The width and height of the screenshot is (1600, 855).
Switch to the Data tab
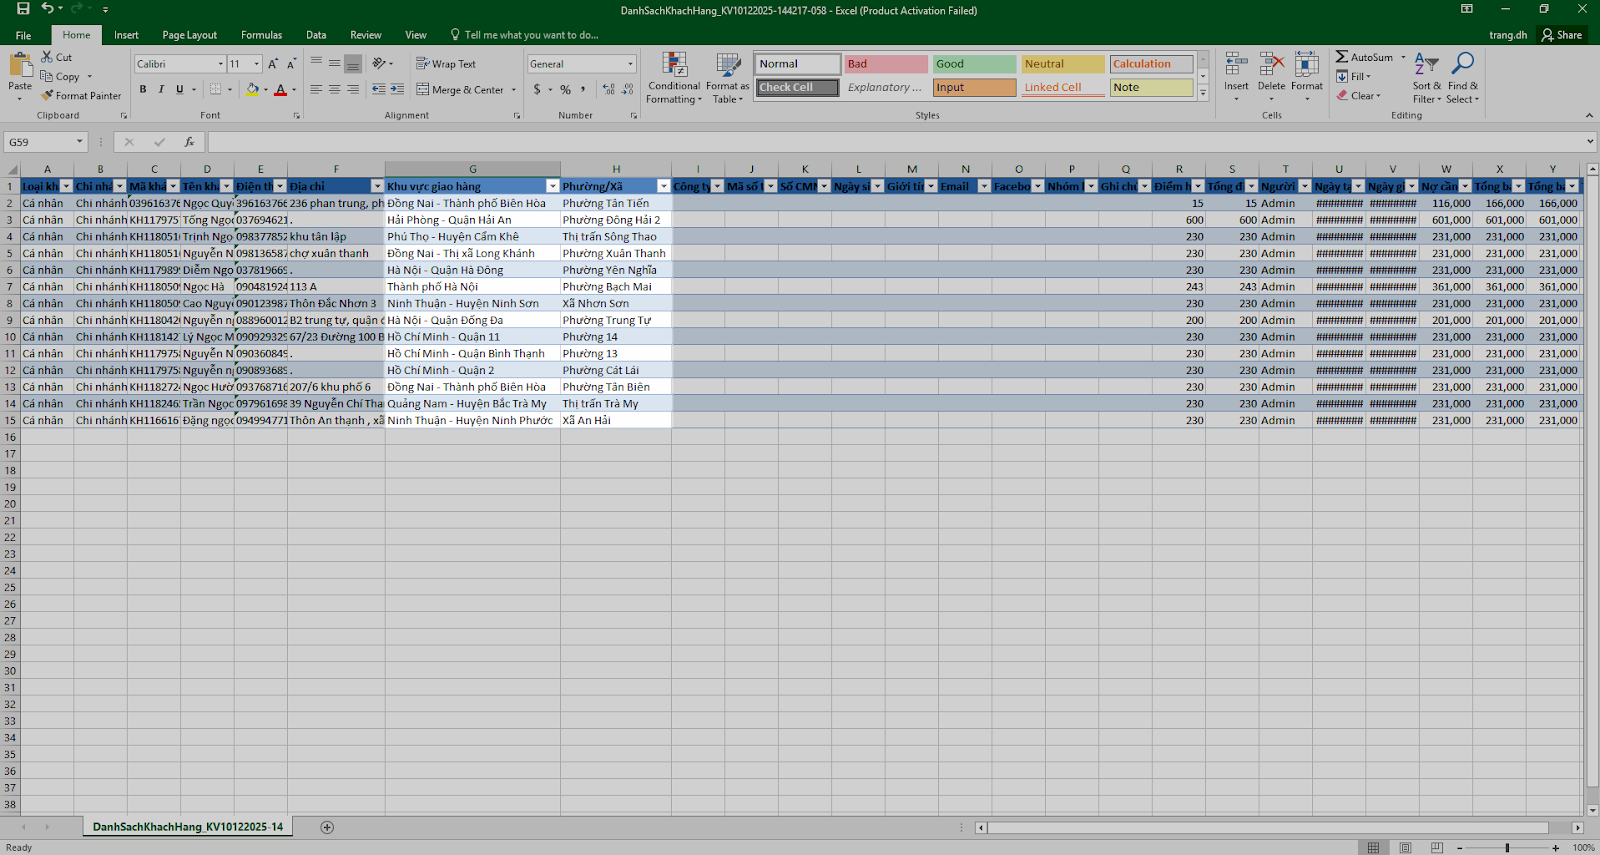(316, 35)
